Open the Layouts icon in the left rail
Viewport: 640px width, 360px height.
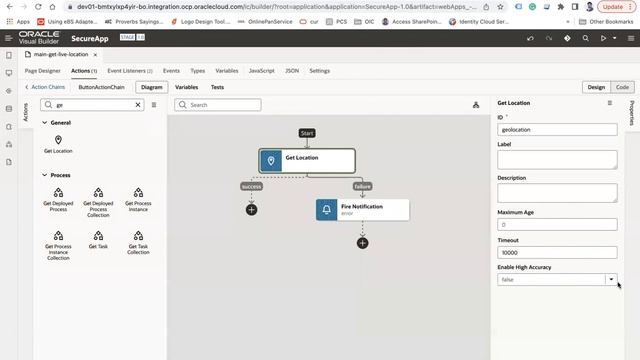(x=9, y=127)
